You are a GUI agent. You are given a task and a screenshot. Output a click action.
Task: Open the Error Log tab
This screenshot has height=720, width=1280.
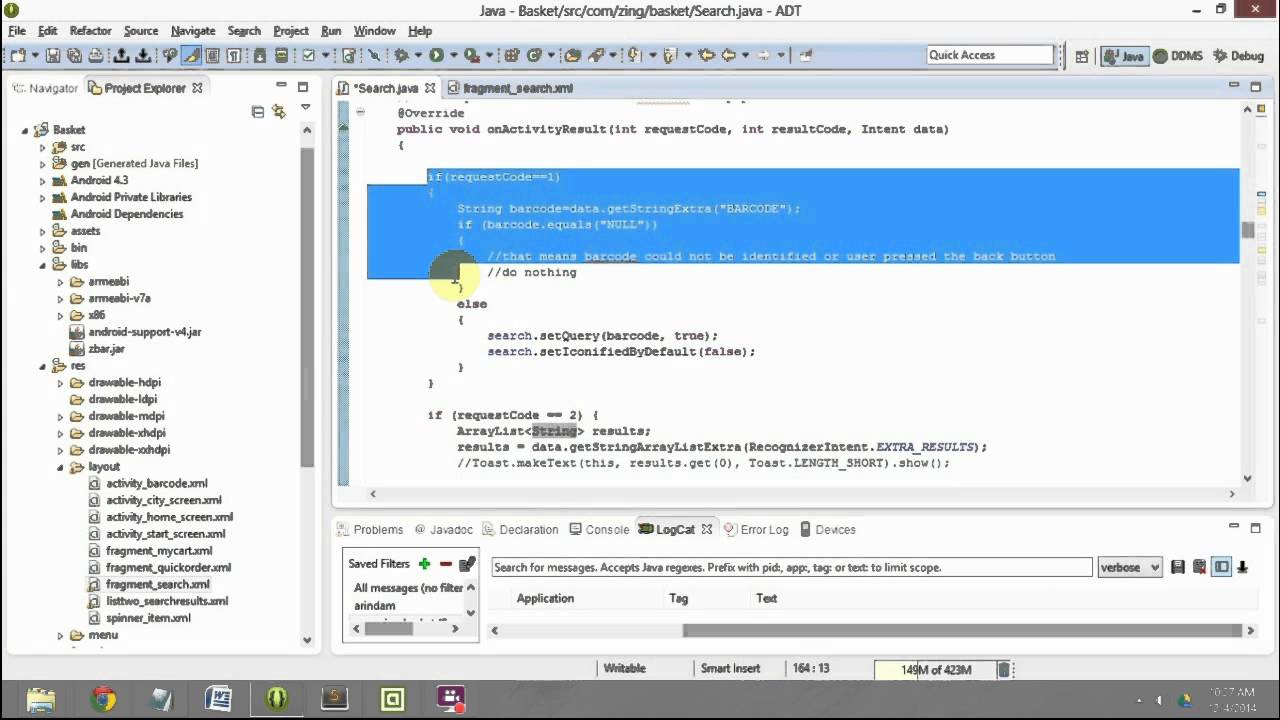[756, 529]
